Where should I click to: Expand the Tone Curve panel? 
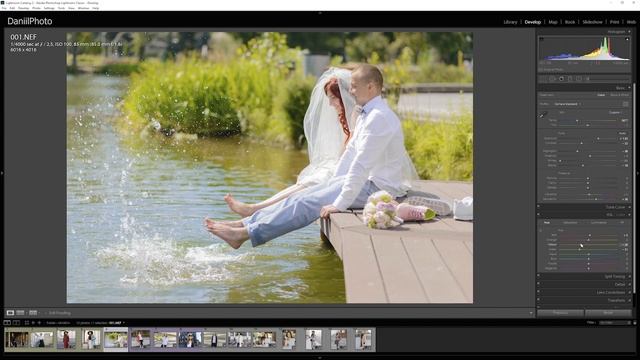point(629,207)
